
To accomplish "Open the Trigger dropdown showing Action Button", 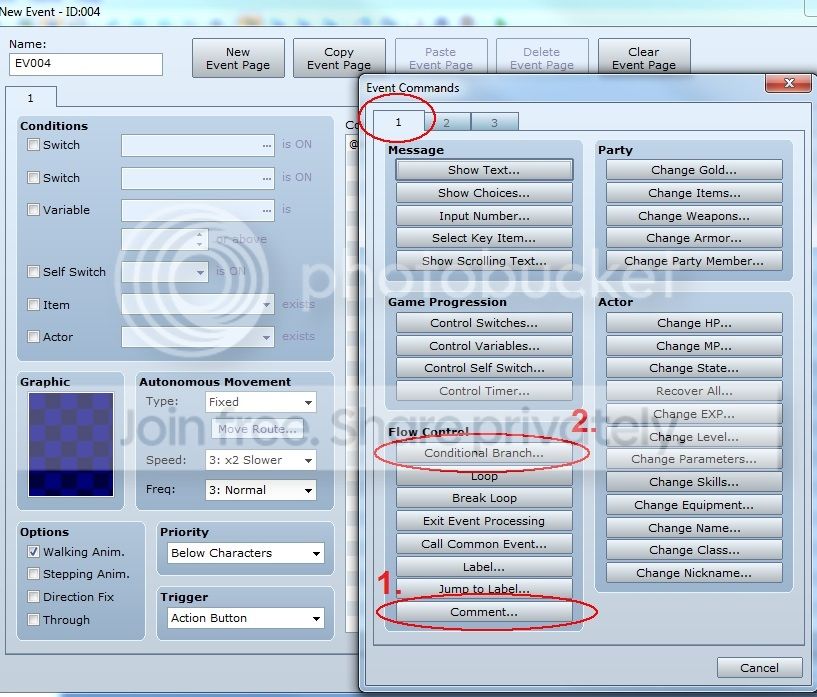I will [246, 618].
